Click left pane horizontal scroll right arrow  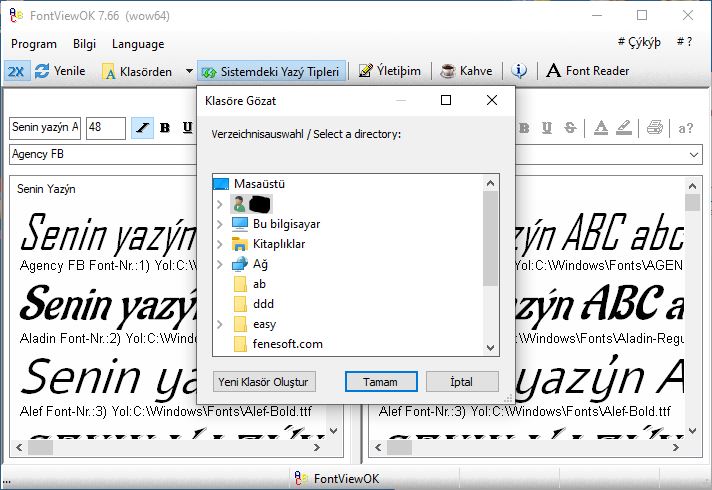[x=316, y=447]
